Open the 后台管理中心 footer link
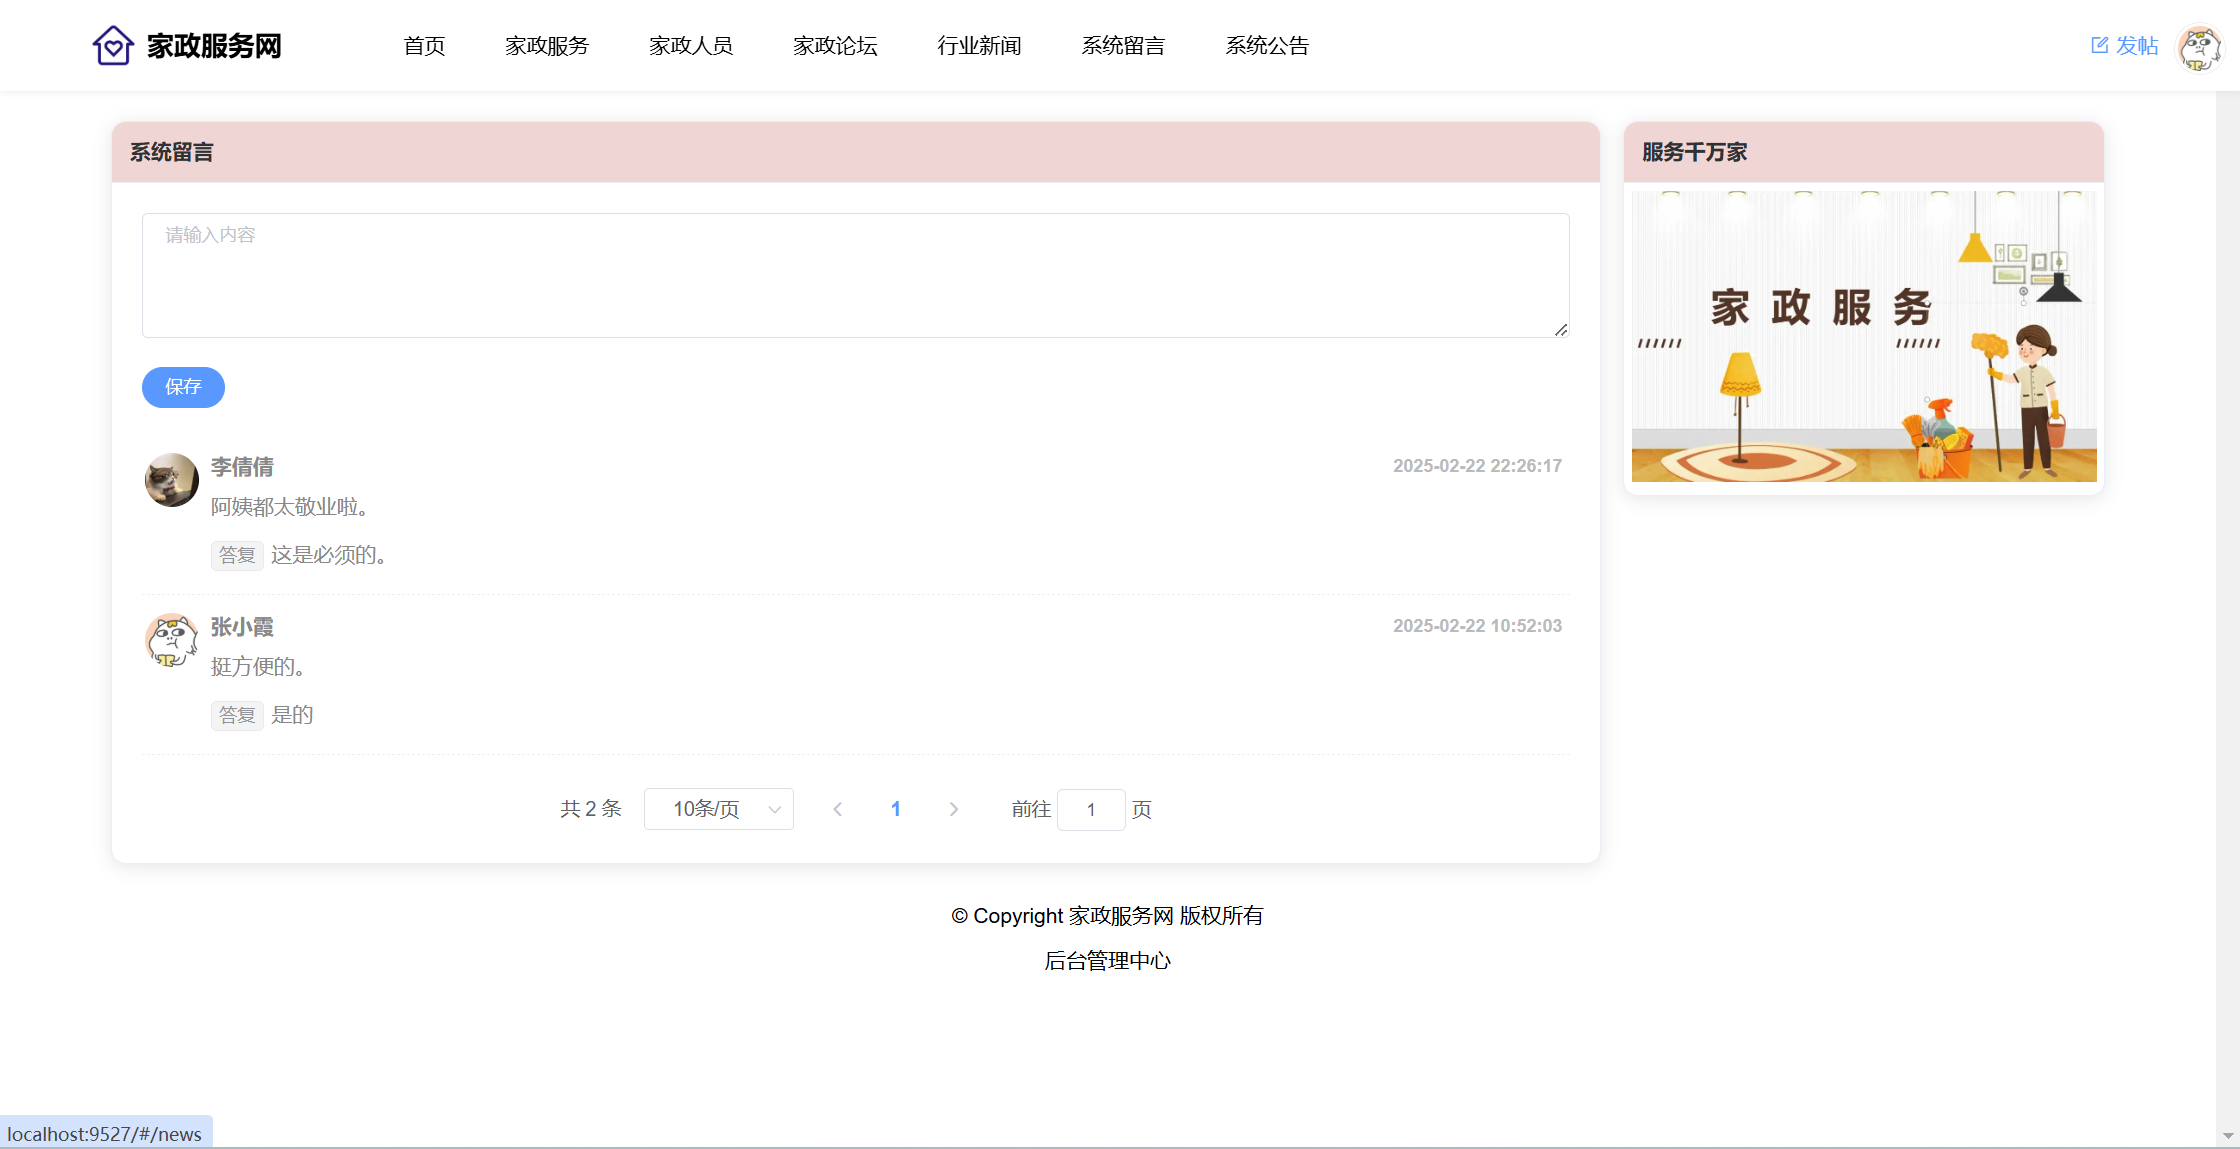 [1107, 961]
